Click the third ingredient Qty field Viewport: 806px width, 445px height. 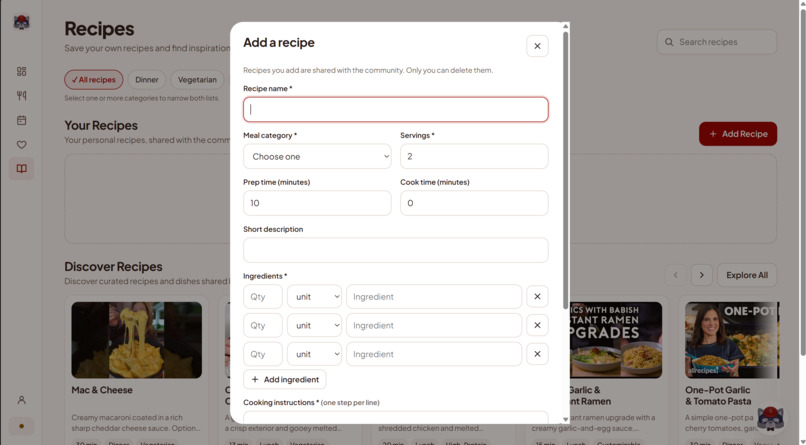pyautogui.click(x=263, y=354)
